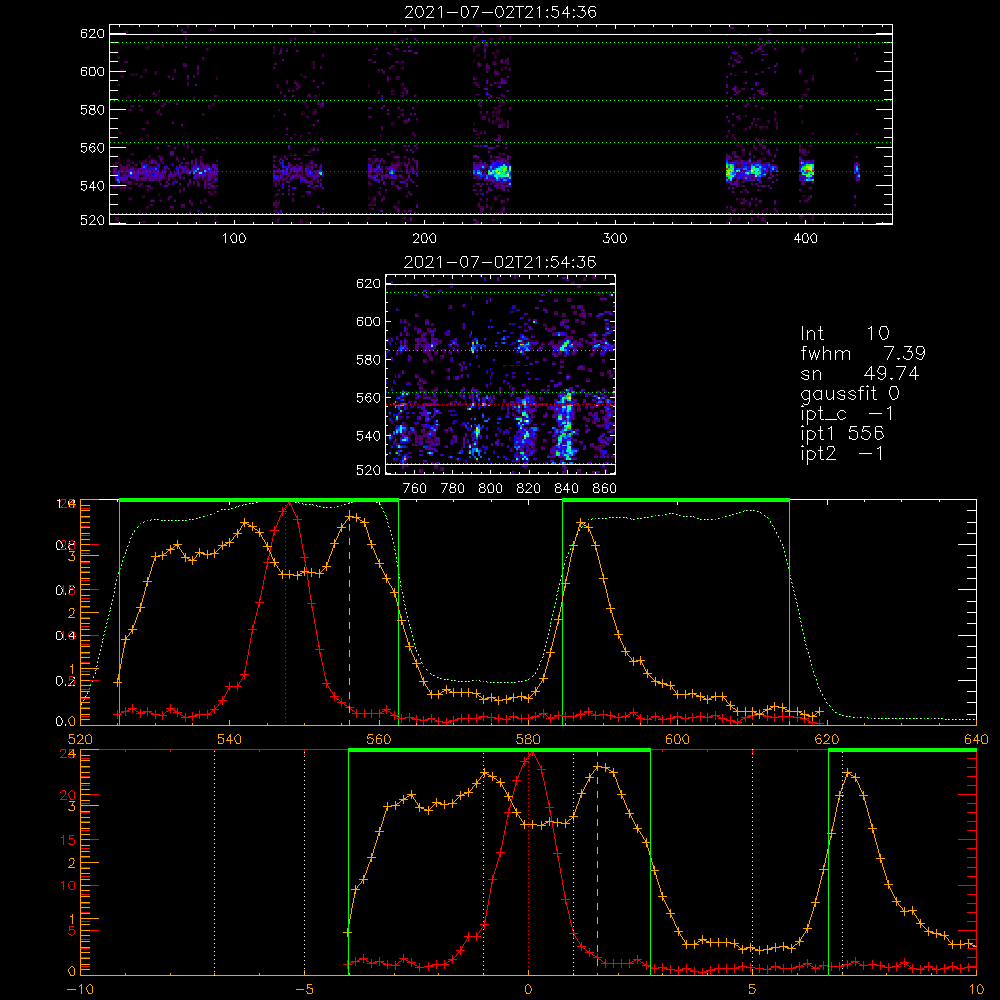The height and width of the screenshot is (1000, 1000).
Task: Click x-axis label 840 under the middle image
Action: 566,489
